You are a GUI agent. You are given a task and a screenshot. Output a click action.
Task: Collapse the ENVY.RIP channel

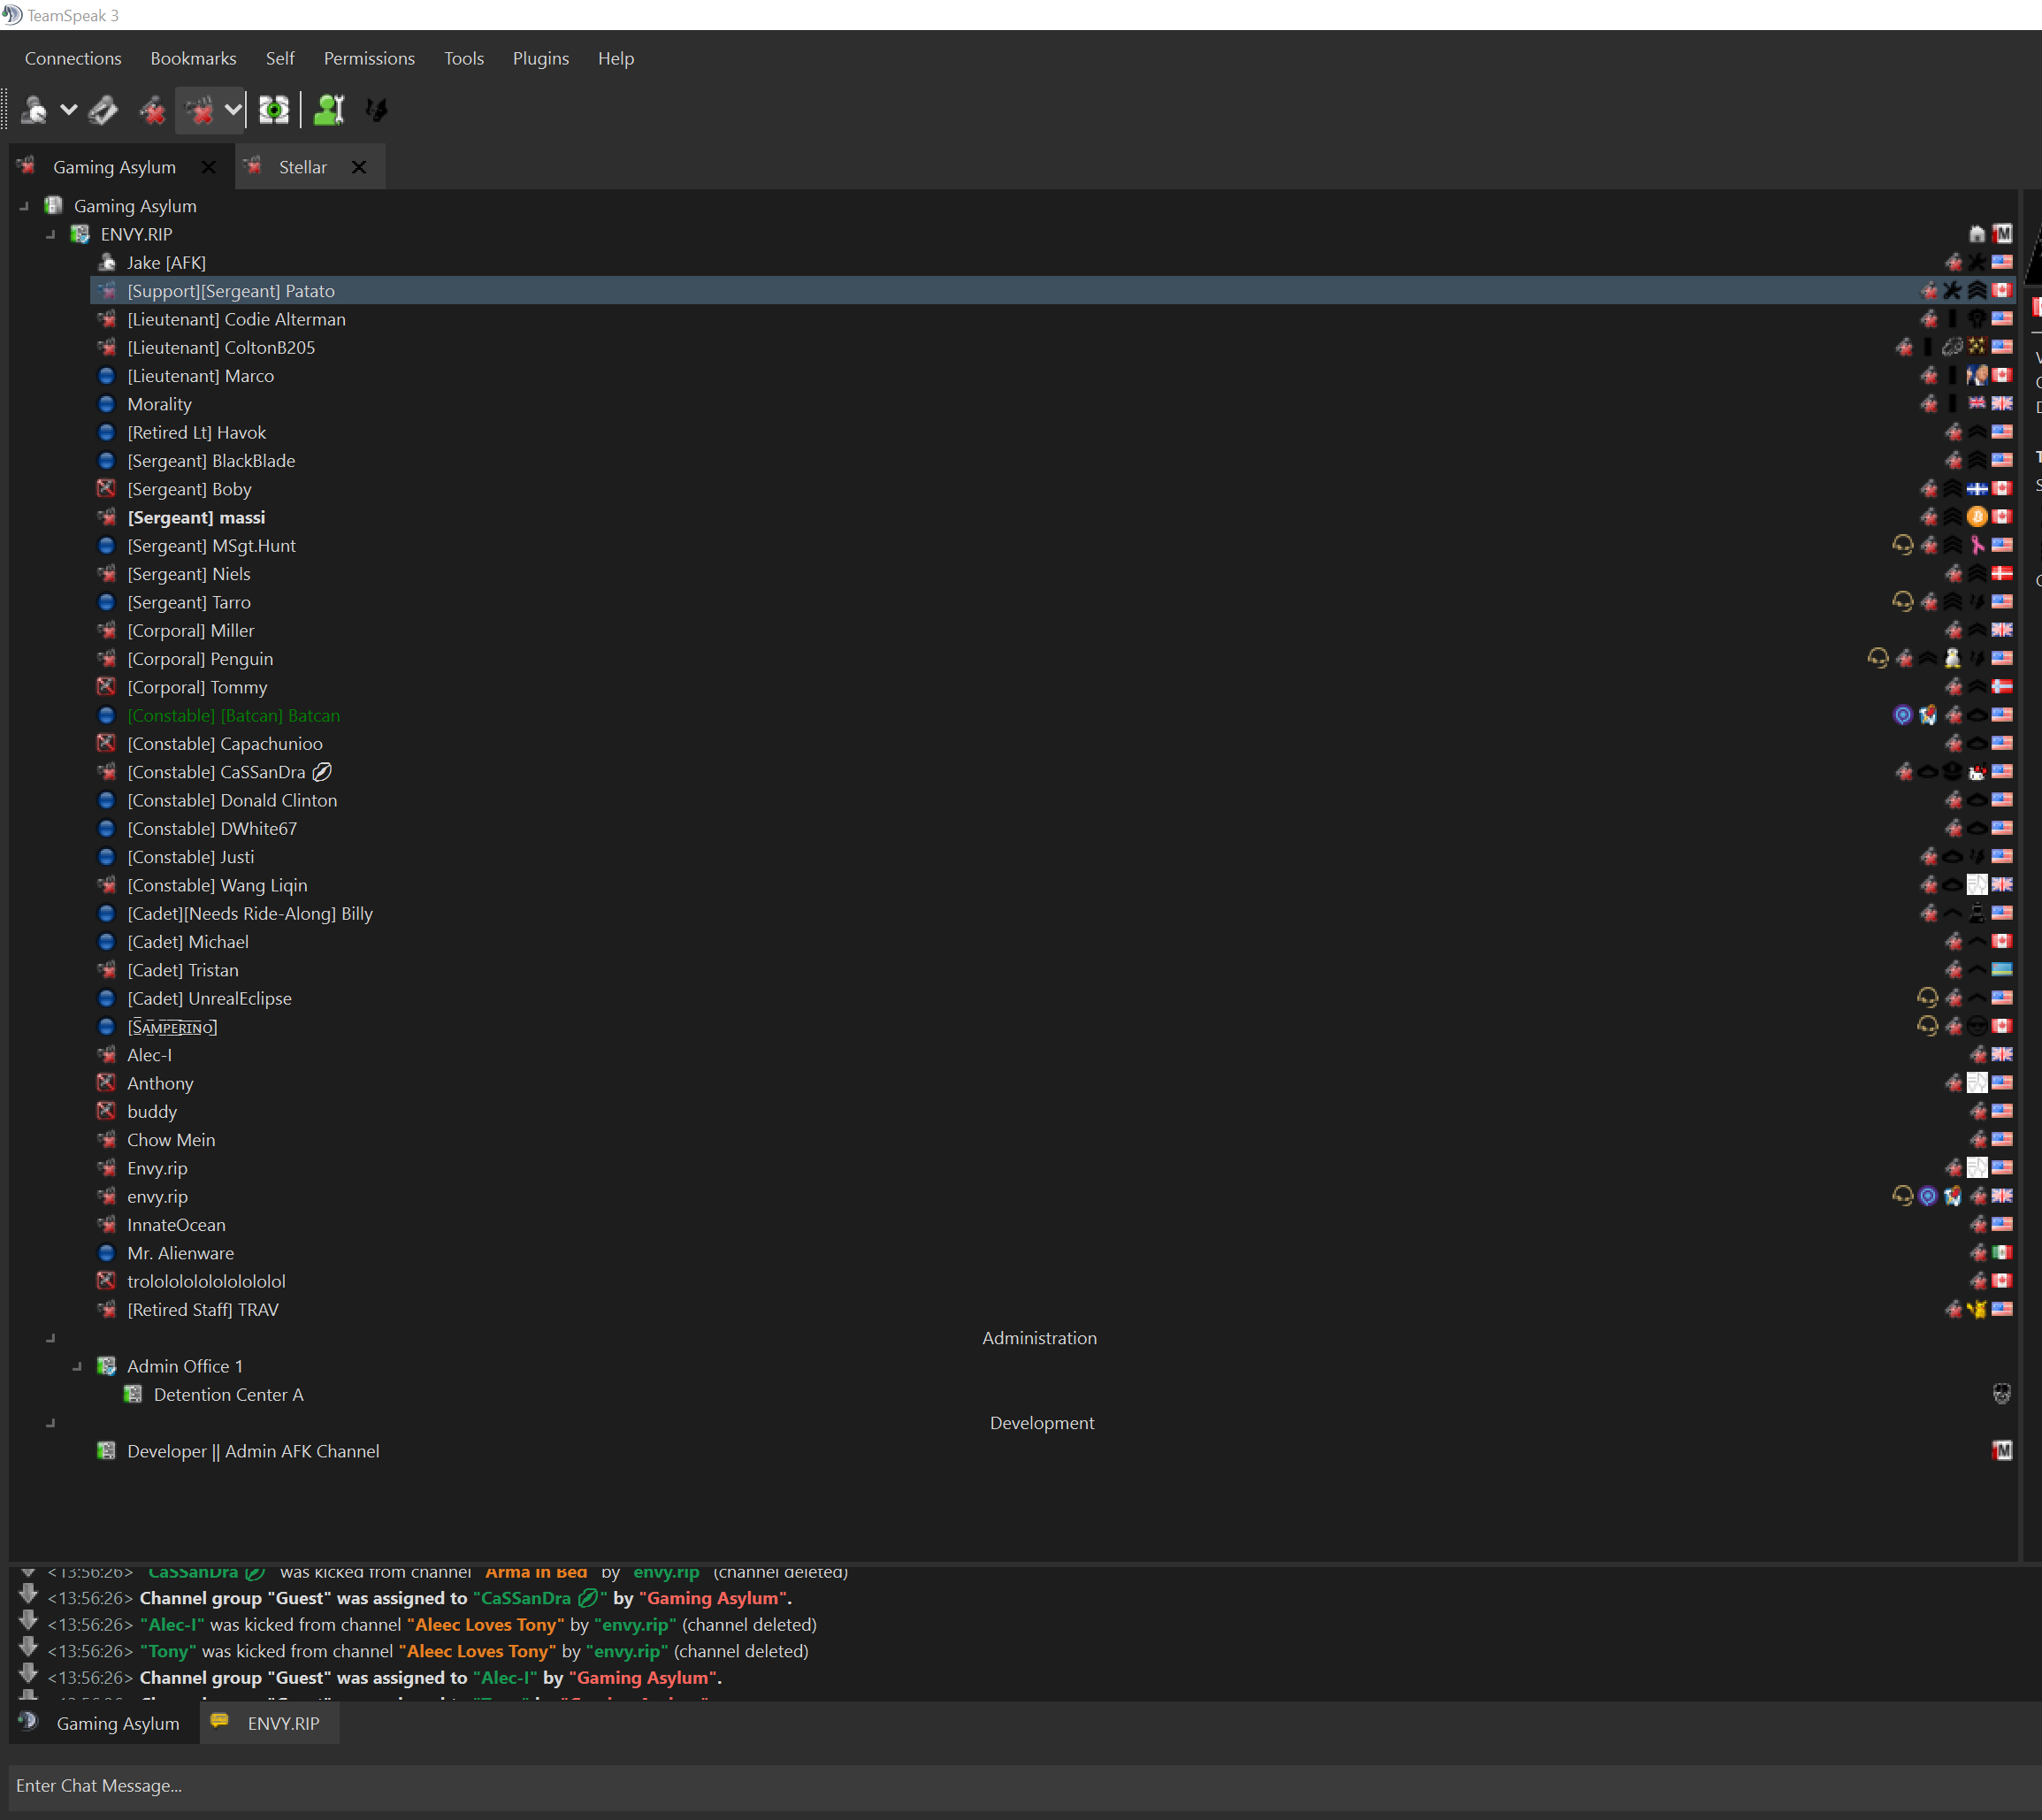tap(51, 234)
